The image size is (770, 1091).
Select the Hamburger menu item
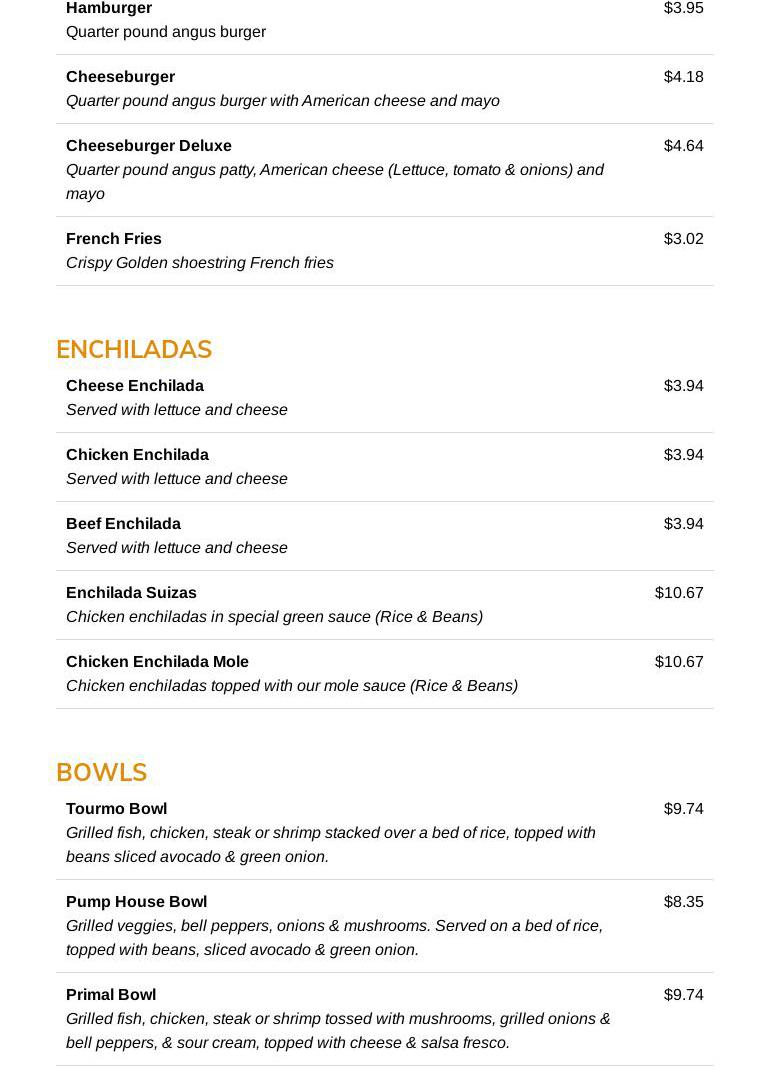click(x=109, y=9)
